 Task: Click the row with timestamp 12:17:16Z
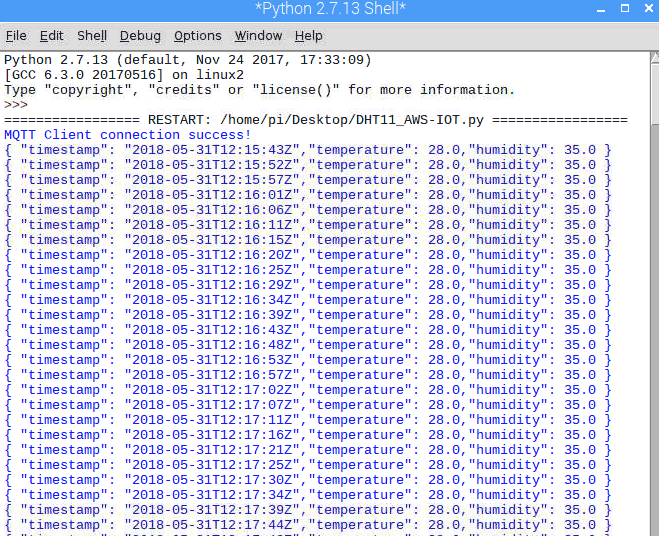point(308,435)
